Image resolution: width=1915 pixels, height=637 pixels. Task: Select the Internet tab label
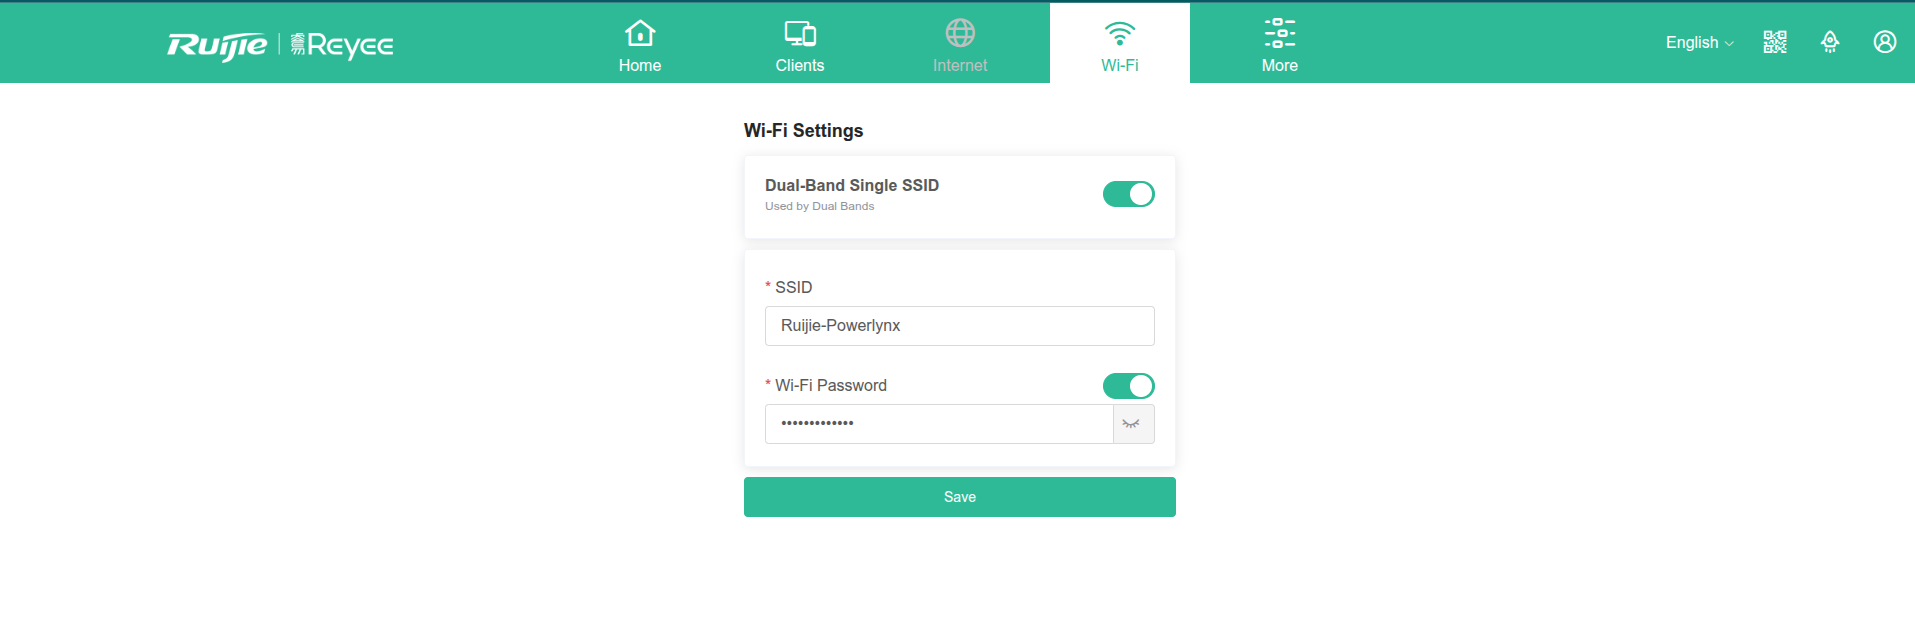(x=960, y=65)
